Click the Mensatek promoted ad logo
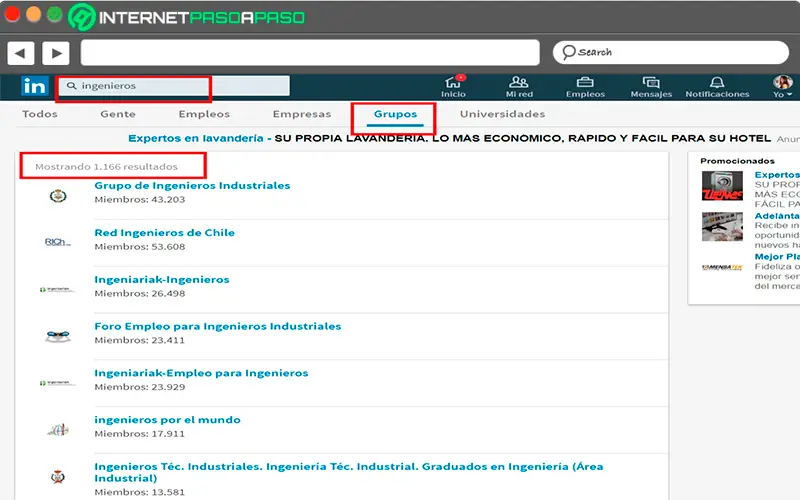The height and width of the screenshot is (500, 800). (x=722, y=267)
